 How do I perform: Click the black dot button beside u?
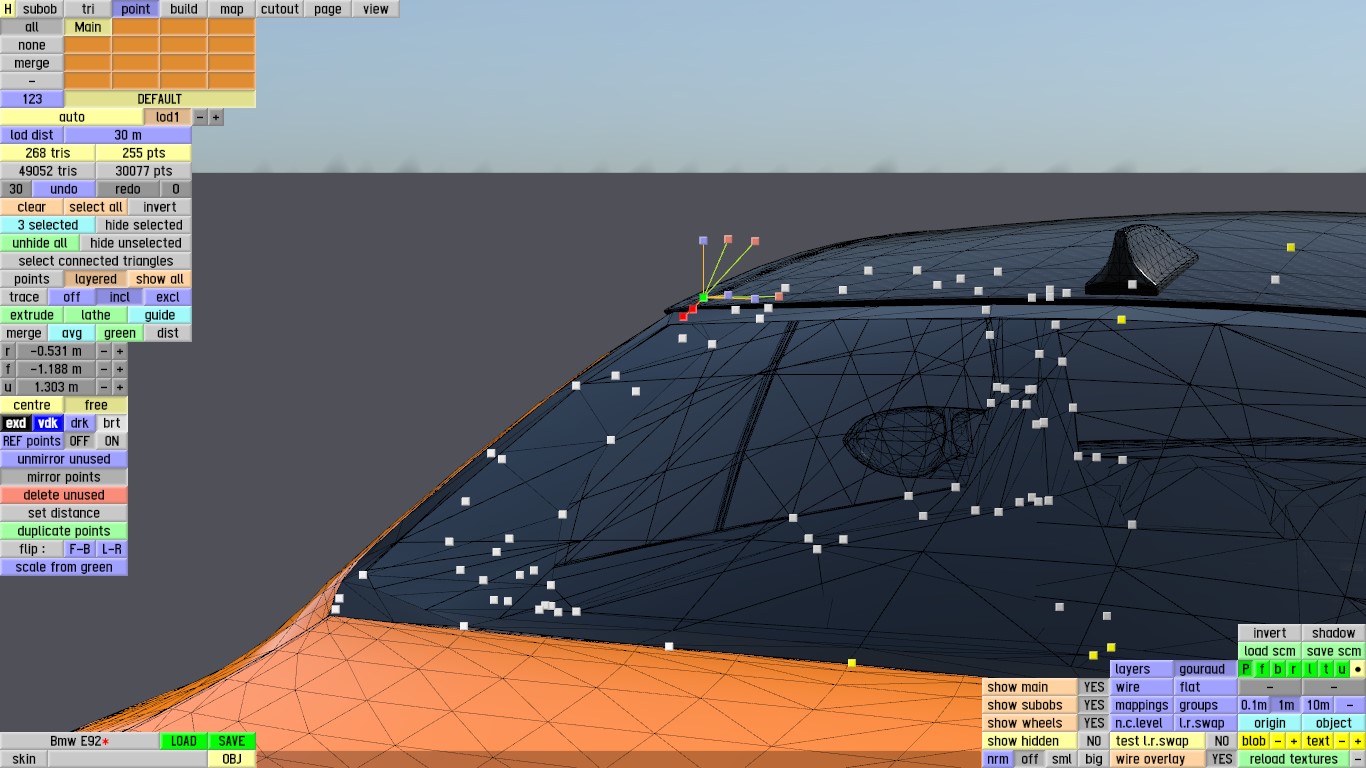pyautogui.click(x=1358, y=669)
